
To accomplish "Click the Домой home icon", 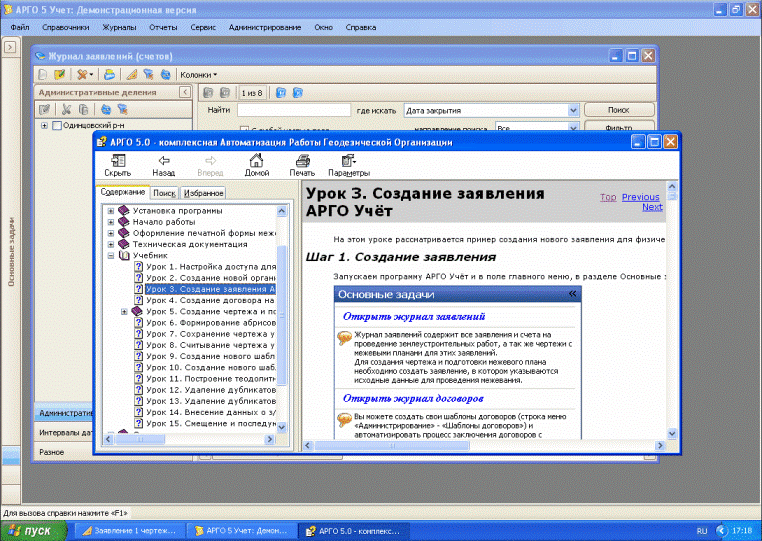I will (256, 160).
